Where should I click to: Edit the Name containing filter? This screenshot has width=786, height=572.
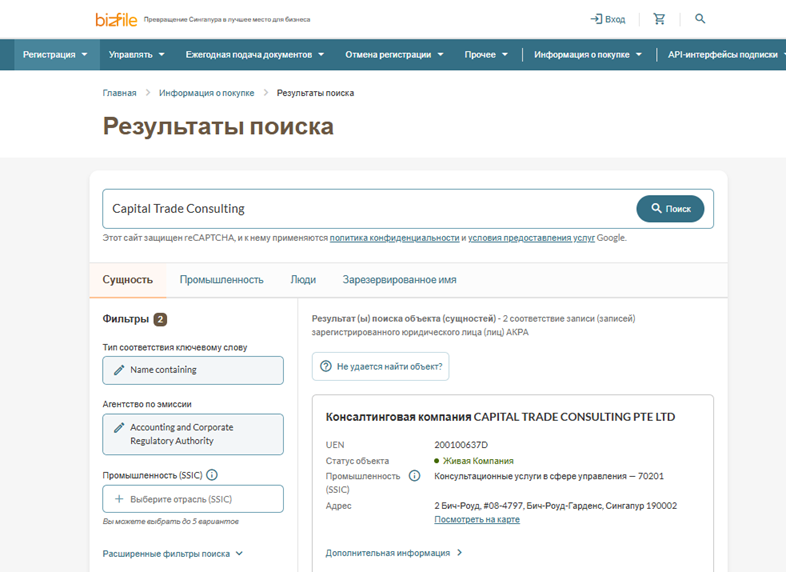tap(193, 370)
